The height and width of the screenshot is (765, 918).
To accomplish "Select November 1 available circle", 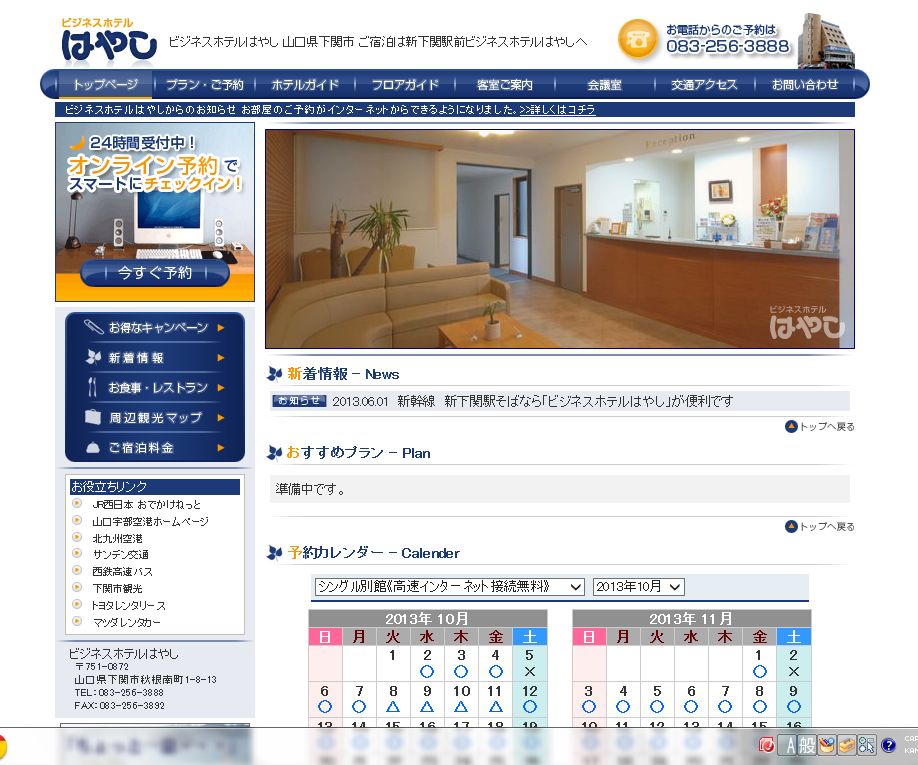I will point(759,671).
